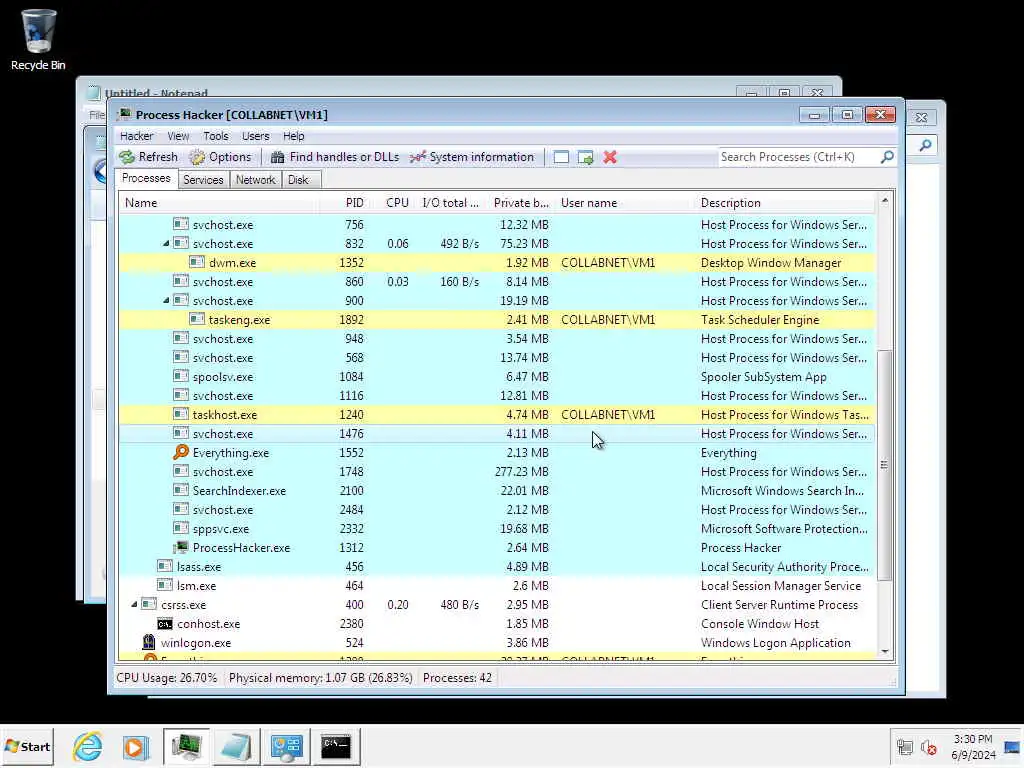Click the sppsvc.exe process icon

(x=181, y=528)
